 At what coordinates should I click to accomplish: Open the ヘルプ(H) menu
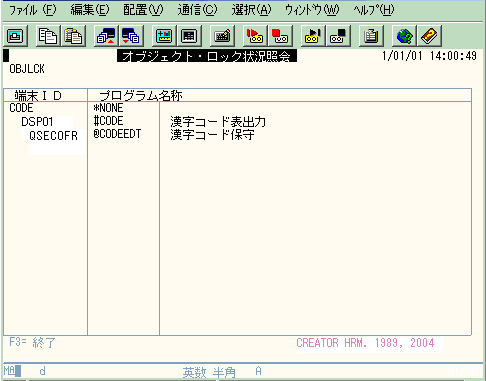click(374, 10)
